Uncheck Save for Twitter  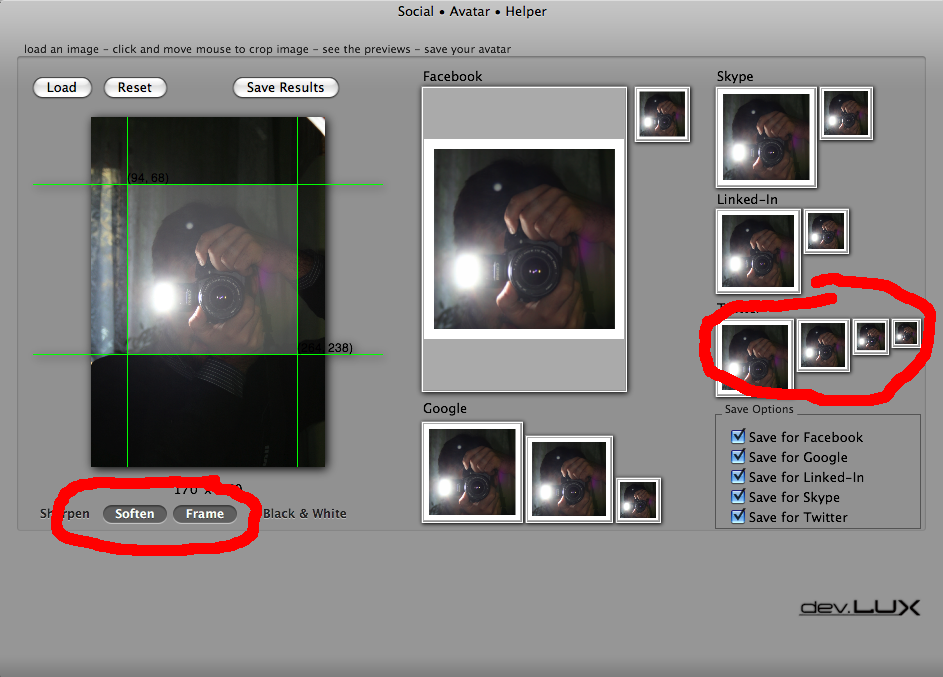point(738,516)
